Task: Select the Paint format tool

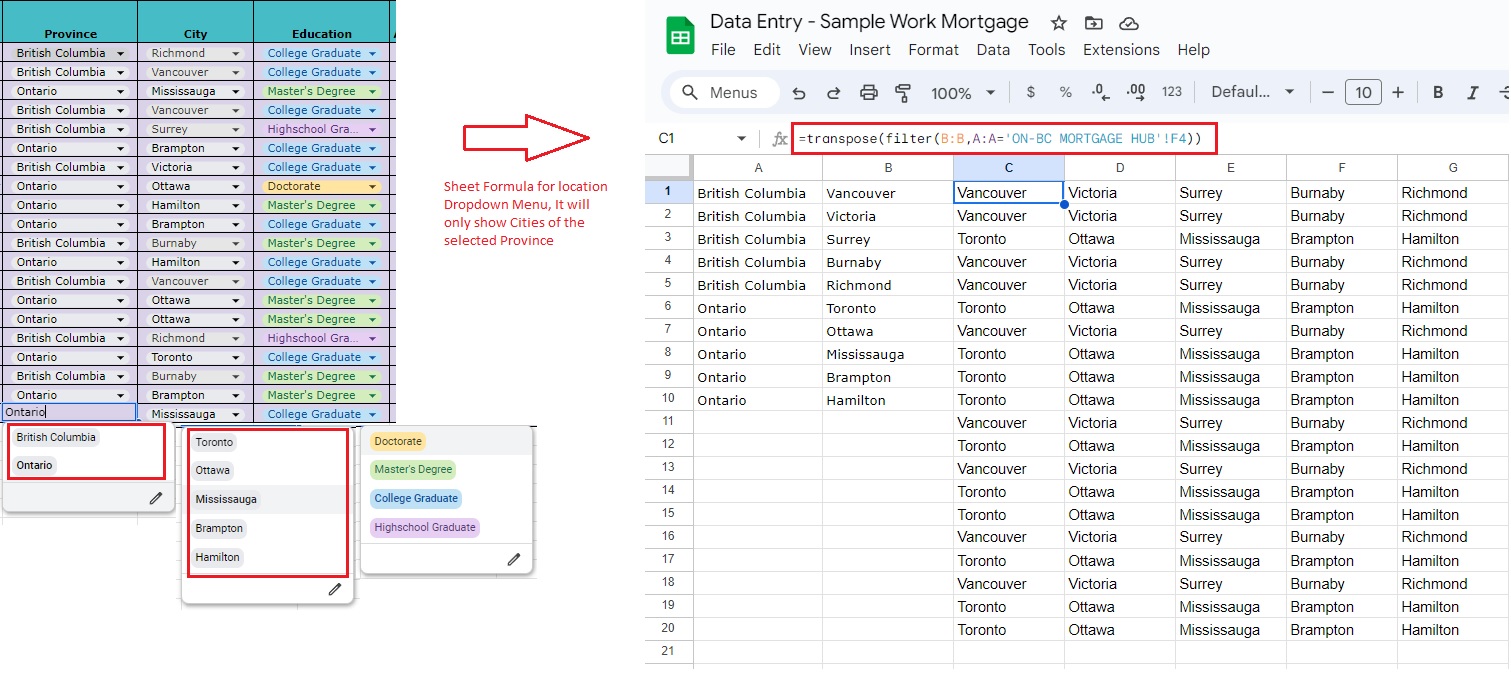Action: coord(903,93)
